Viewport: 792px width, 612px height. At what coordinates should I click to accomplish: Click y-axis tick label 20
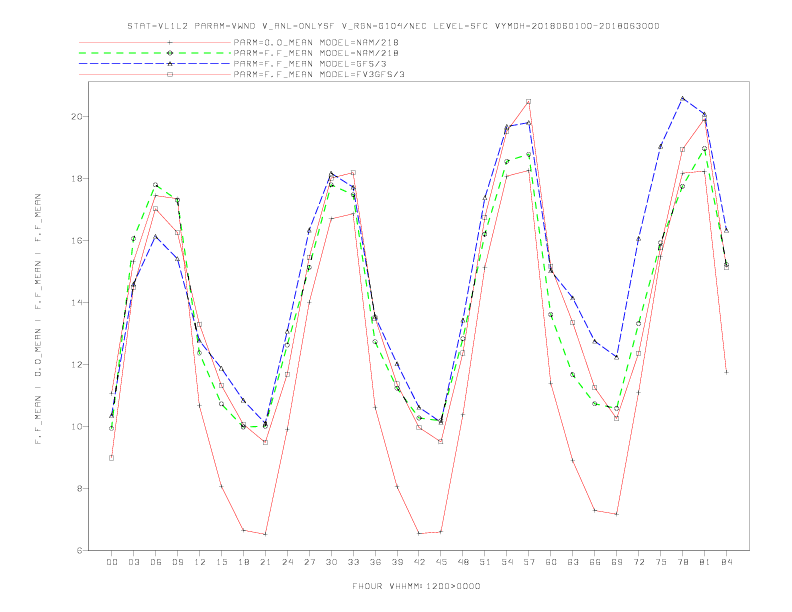click(x=76, y=117)
